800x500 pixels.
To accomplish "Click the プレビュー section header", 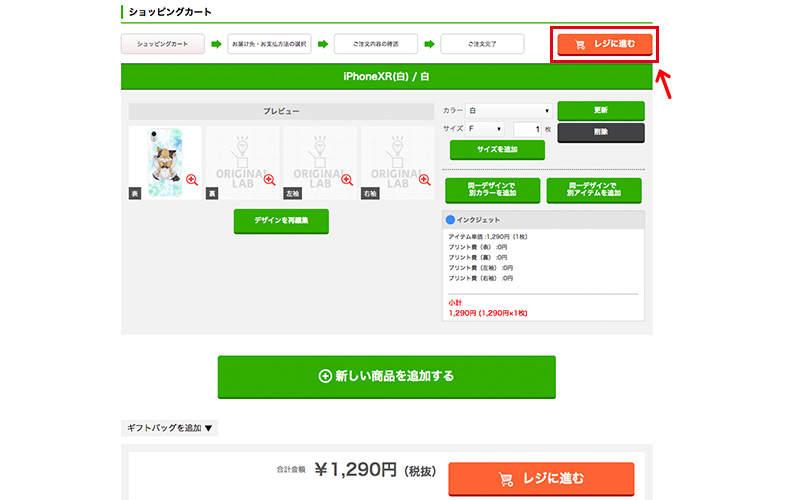I will (x=281, y=111).
